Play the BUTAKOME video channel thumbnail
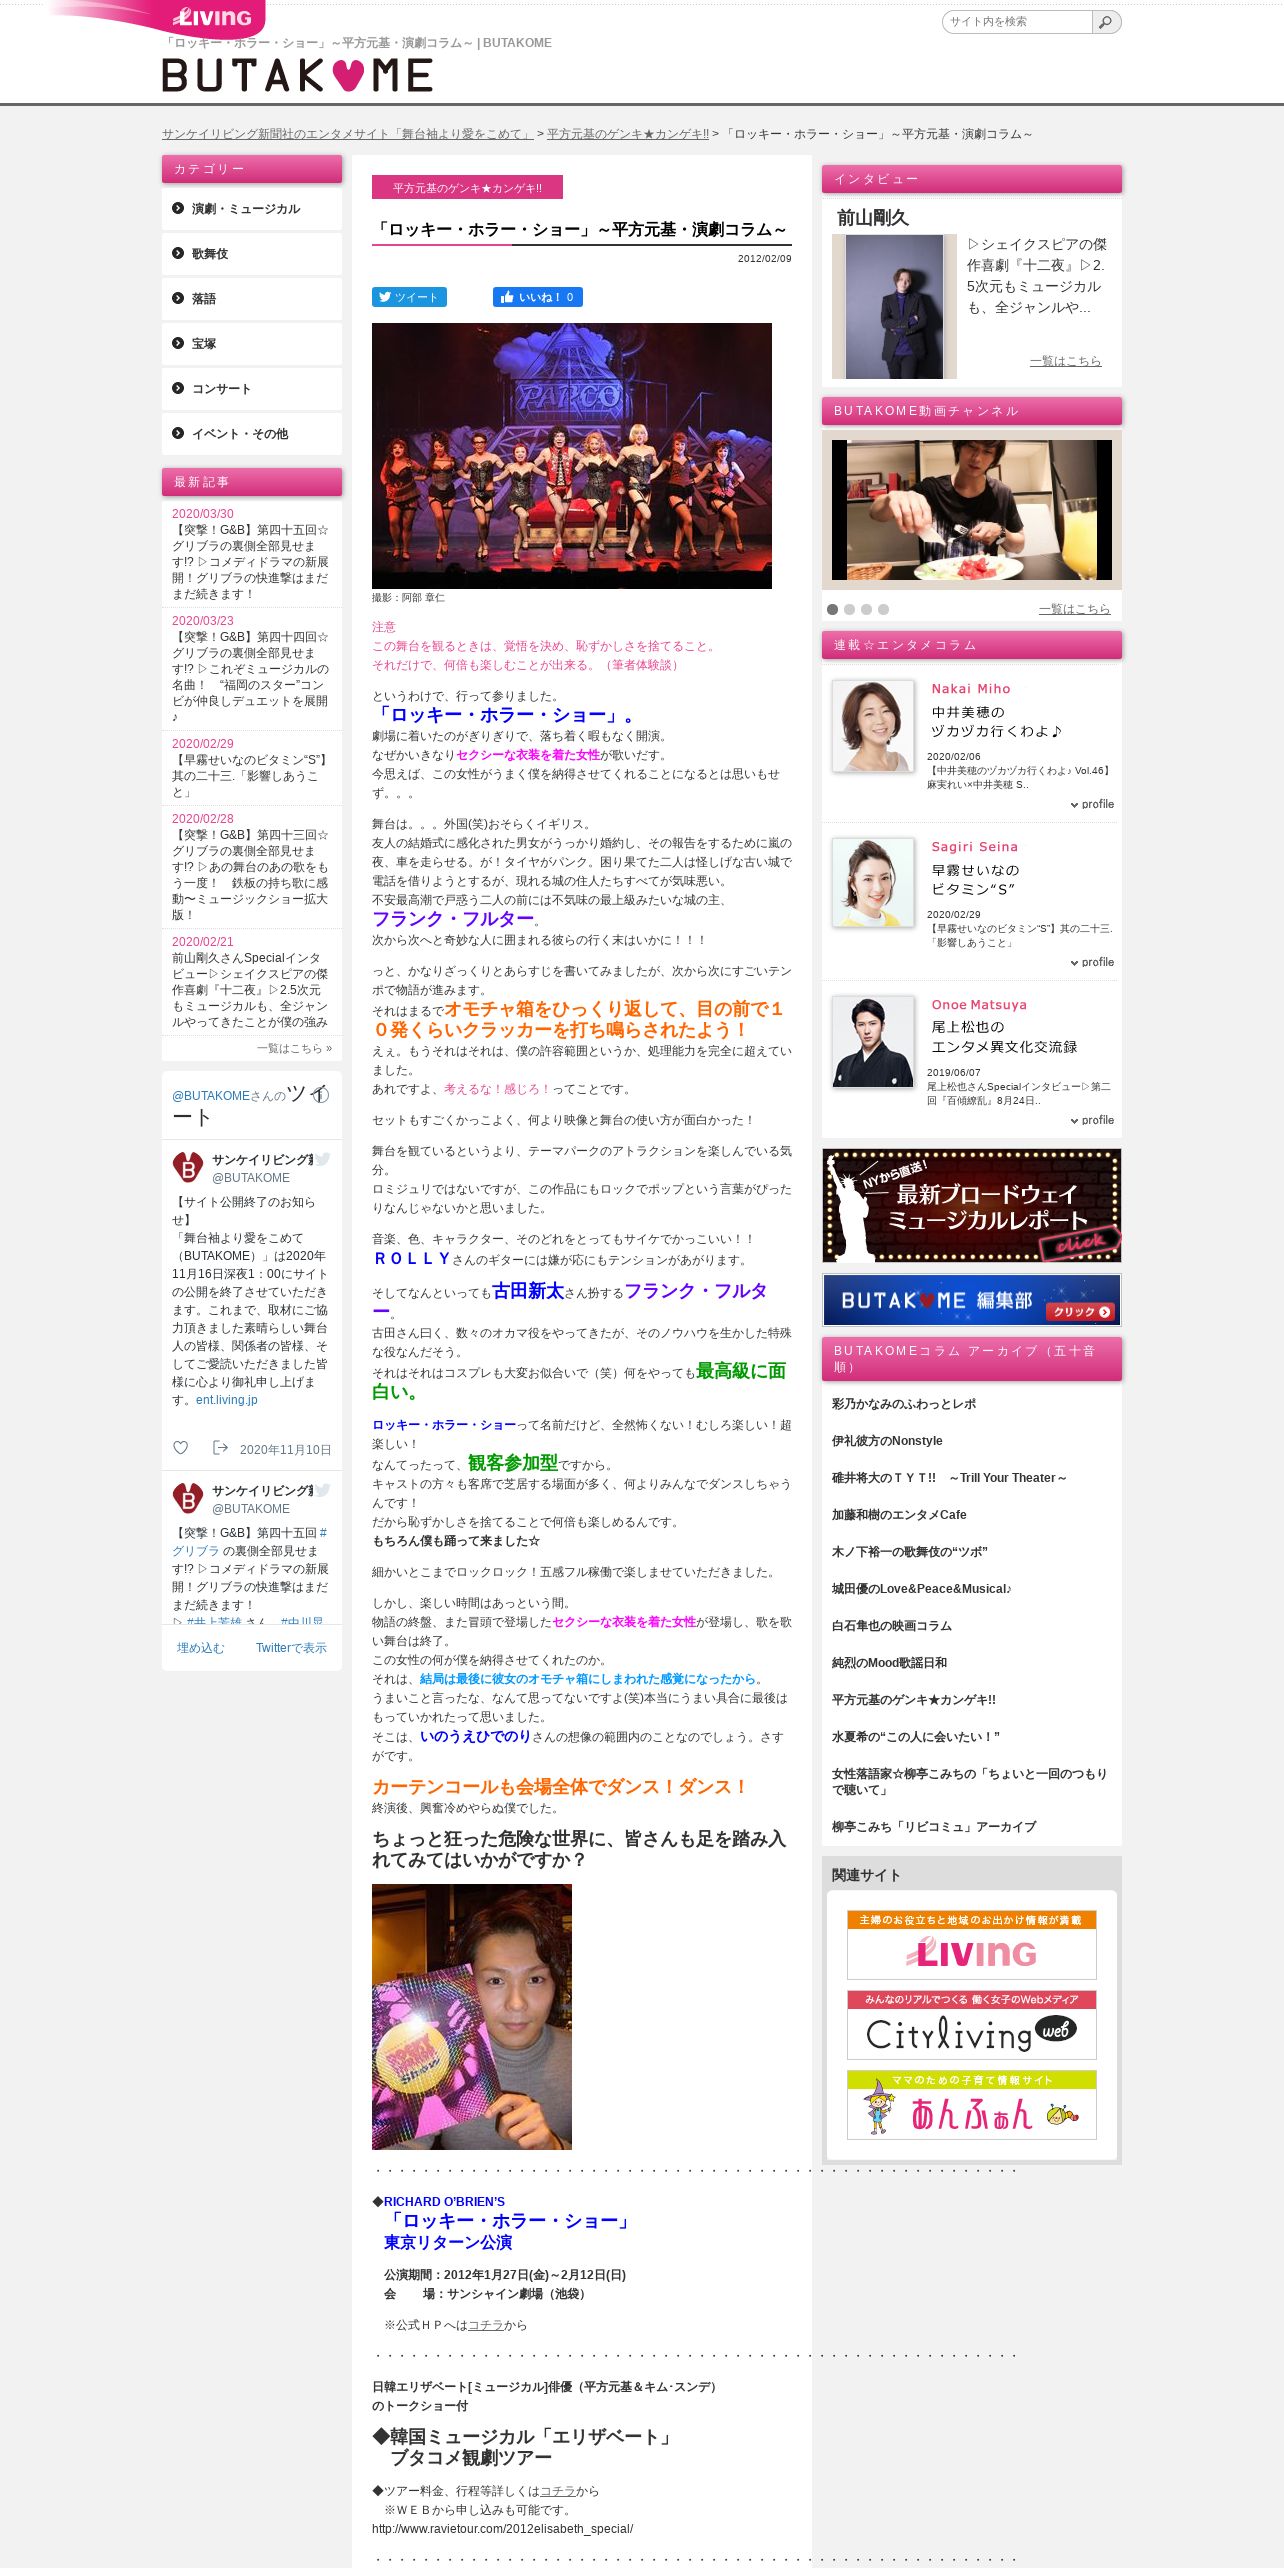This screenshot has width=1284, height=2568. 972,510
